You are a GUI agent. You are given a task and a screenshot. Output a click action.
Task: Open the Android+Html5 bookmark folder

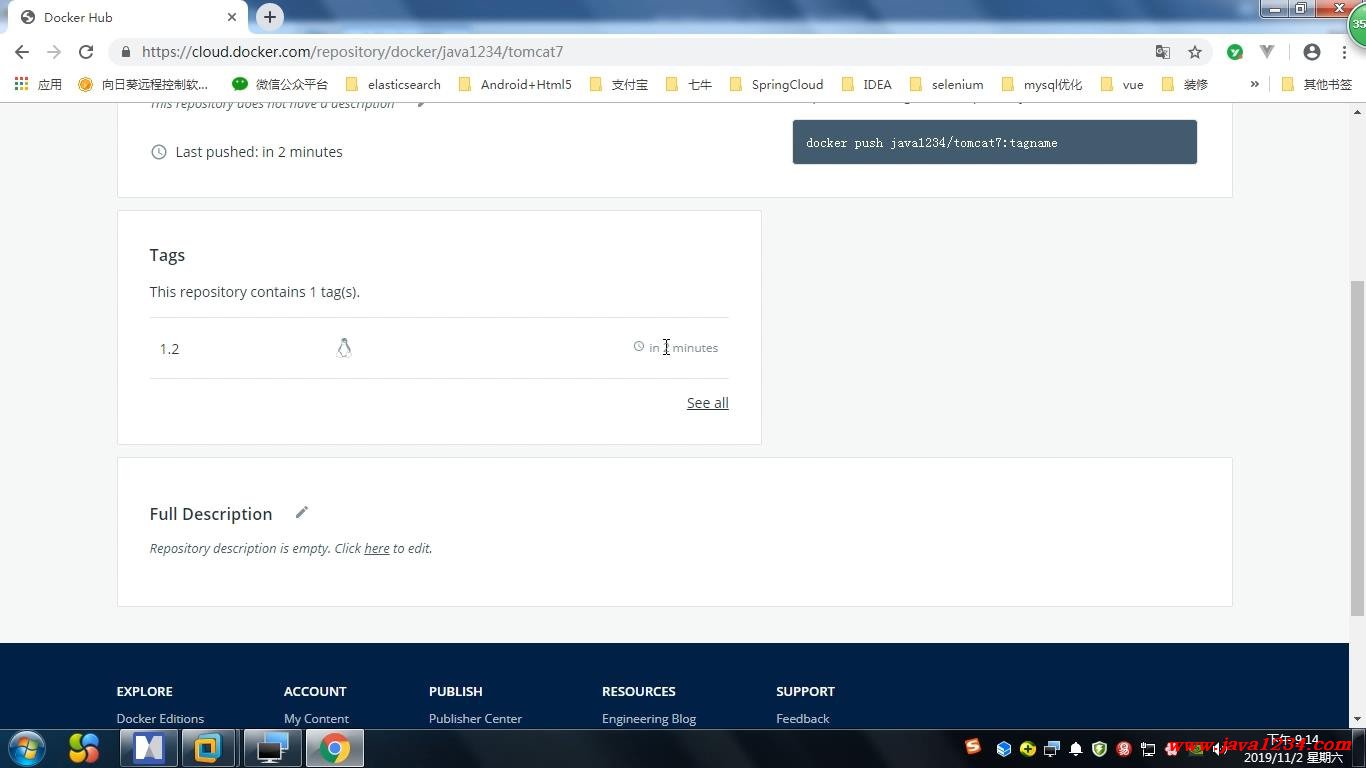click(x=515, y=84)
